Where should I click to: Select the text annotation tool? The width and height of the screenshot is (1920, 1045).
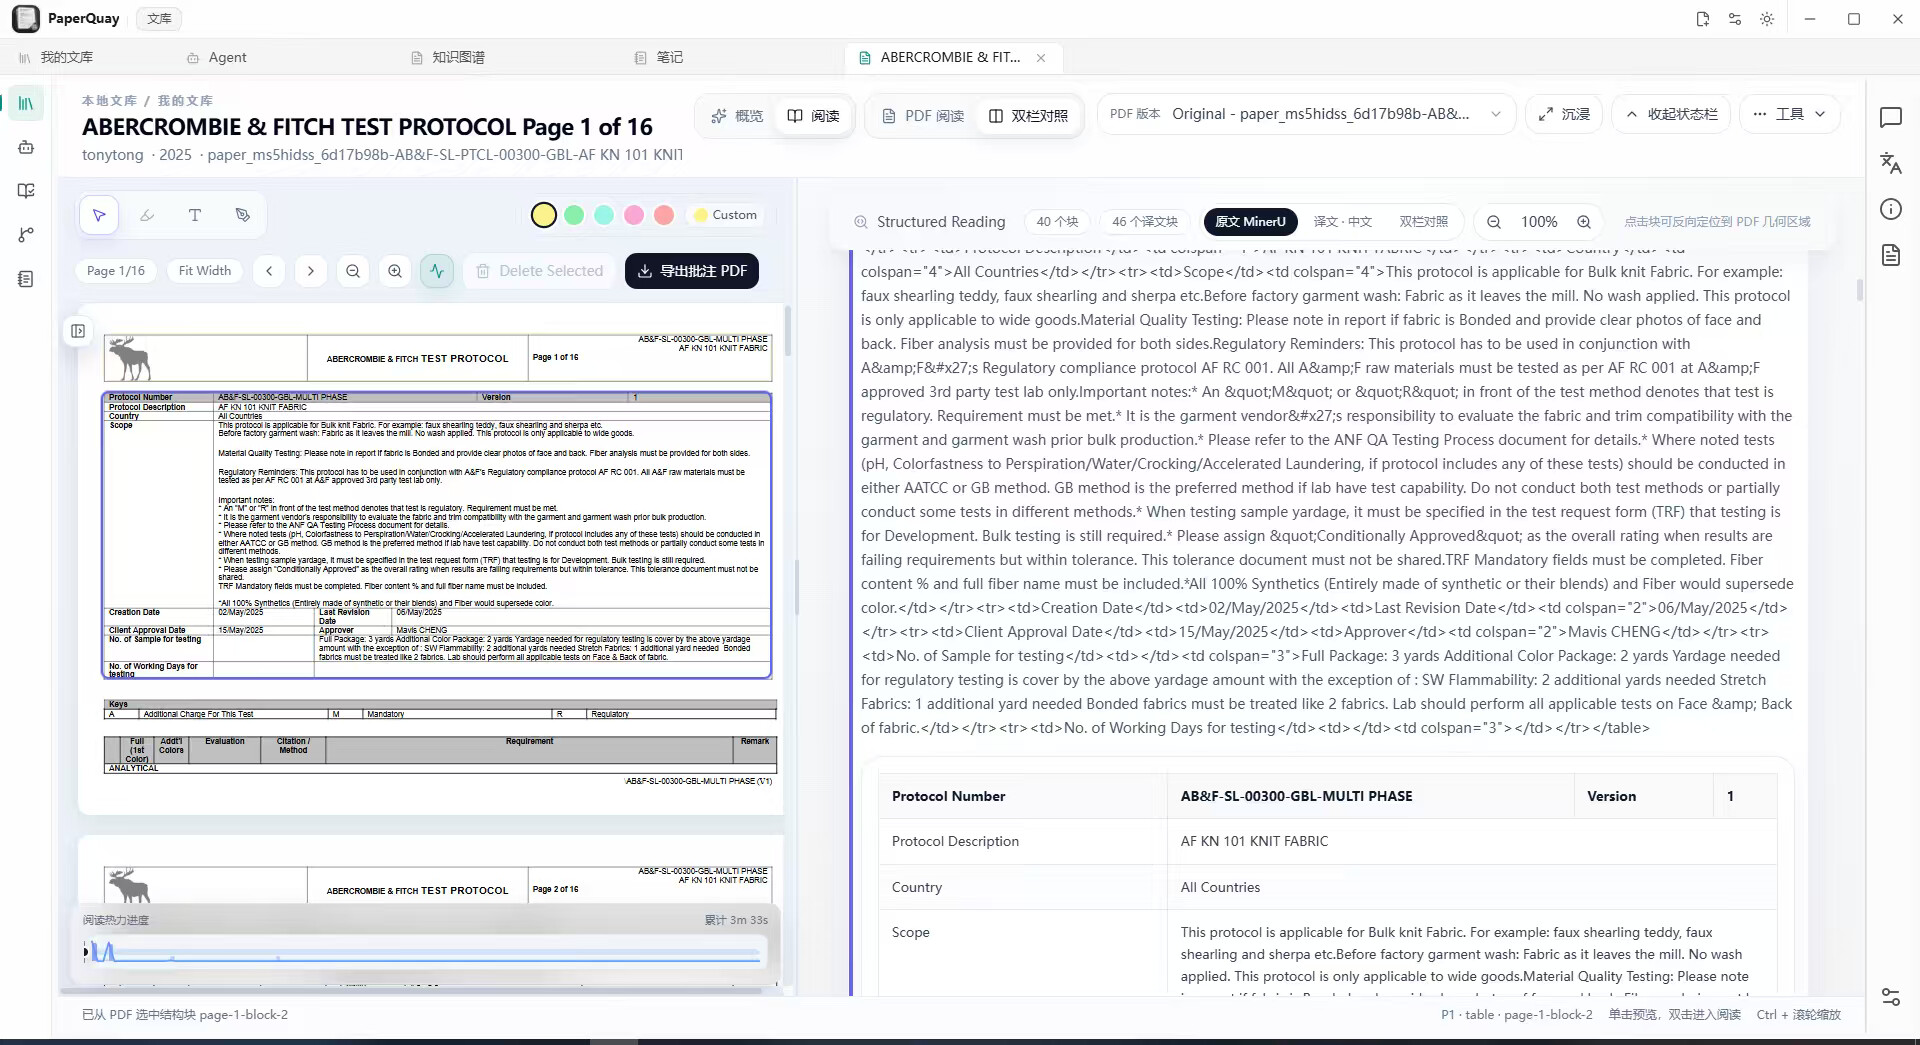pyautogui.click(x=195, y=215)
